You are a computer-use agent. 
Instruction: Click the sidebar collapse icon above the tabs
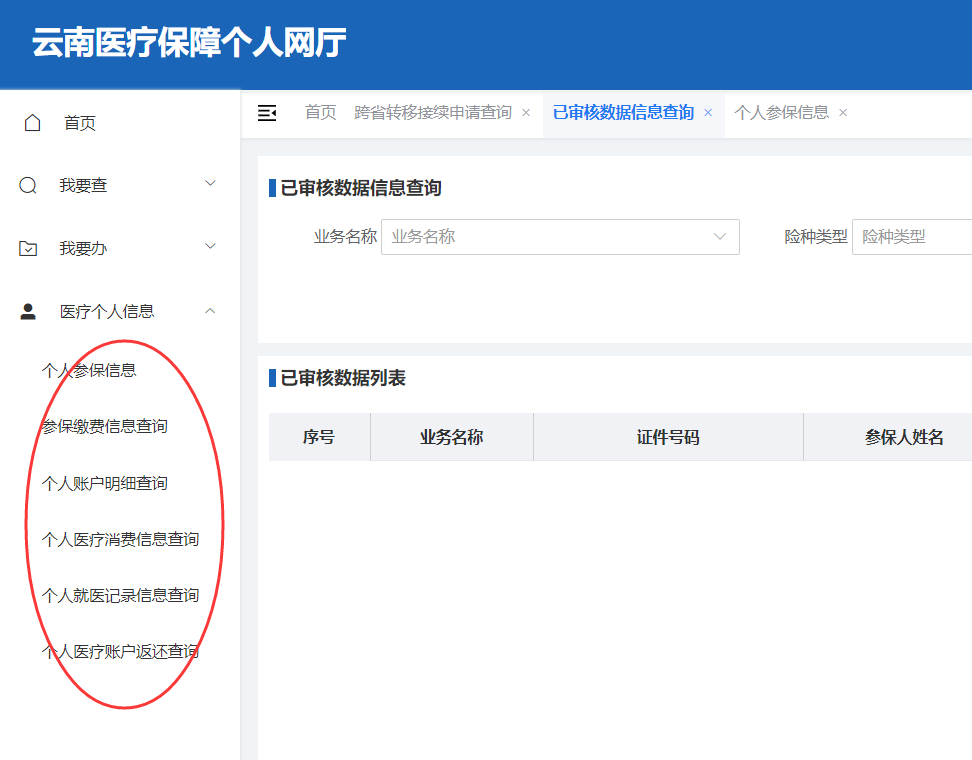267,113
